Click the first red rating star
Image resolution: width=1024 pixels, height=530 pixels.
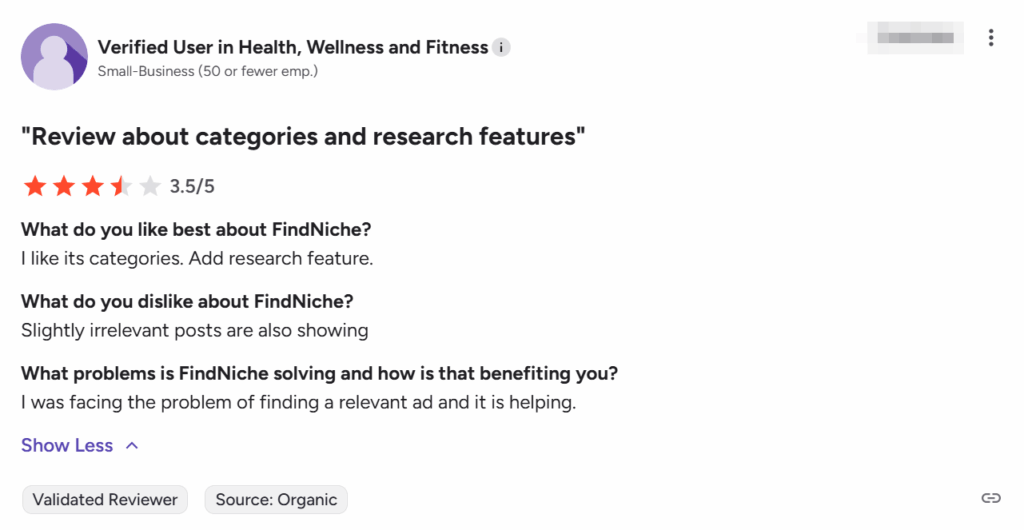coord(35,186)
